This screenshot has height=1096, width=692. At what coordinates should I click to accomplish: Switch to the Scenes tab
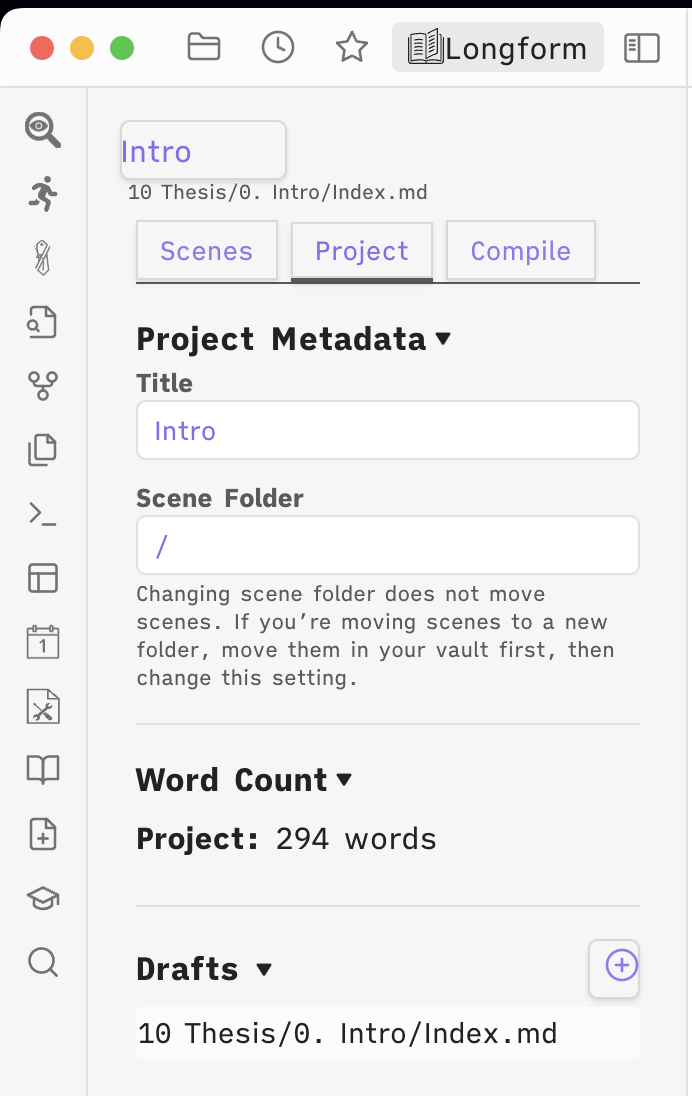tap(206, 251)
